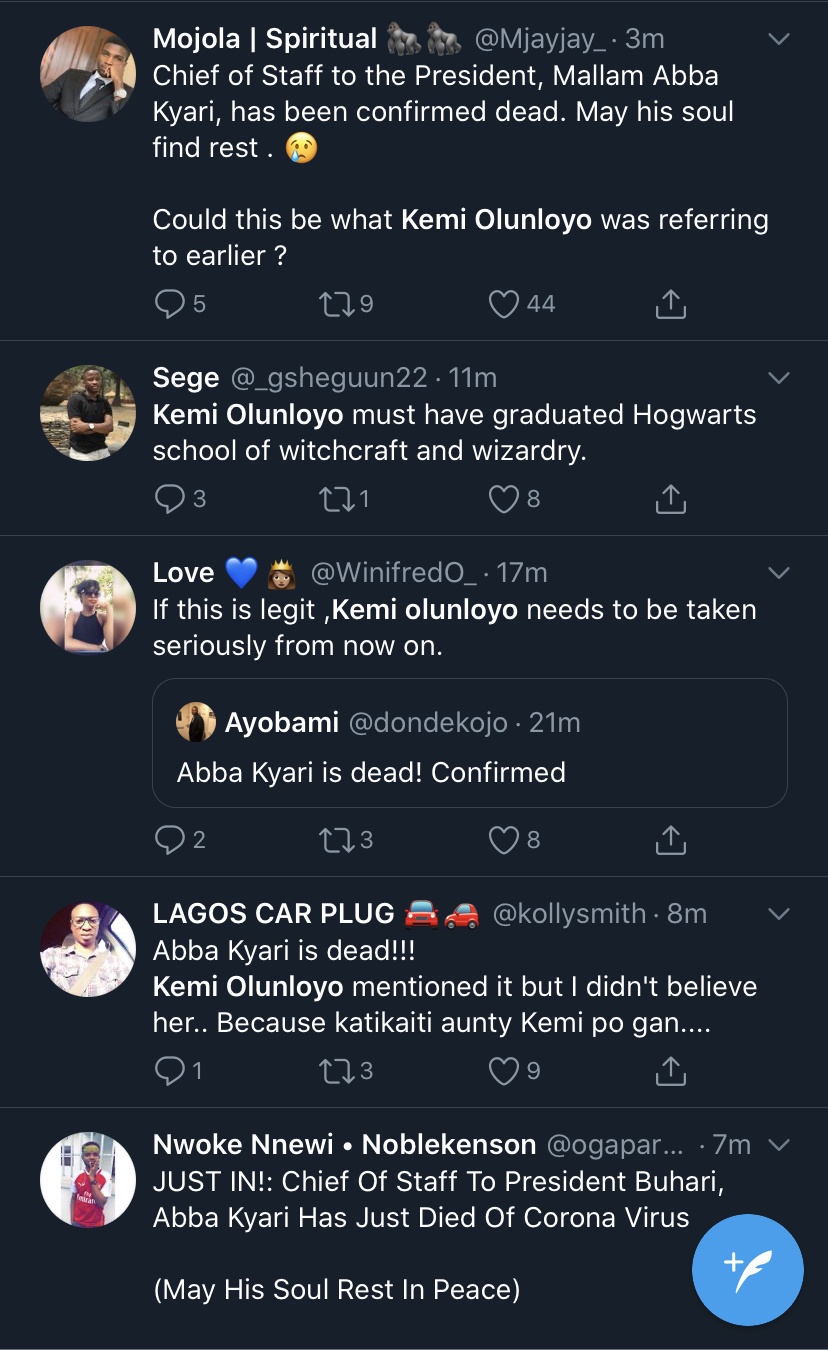The image size is (828, 1350).
Task: Open the @_gsheguun22 handle link
Action: (x=329, y=378)
